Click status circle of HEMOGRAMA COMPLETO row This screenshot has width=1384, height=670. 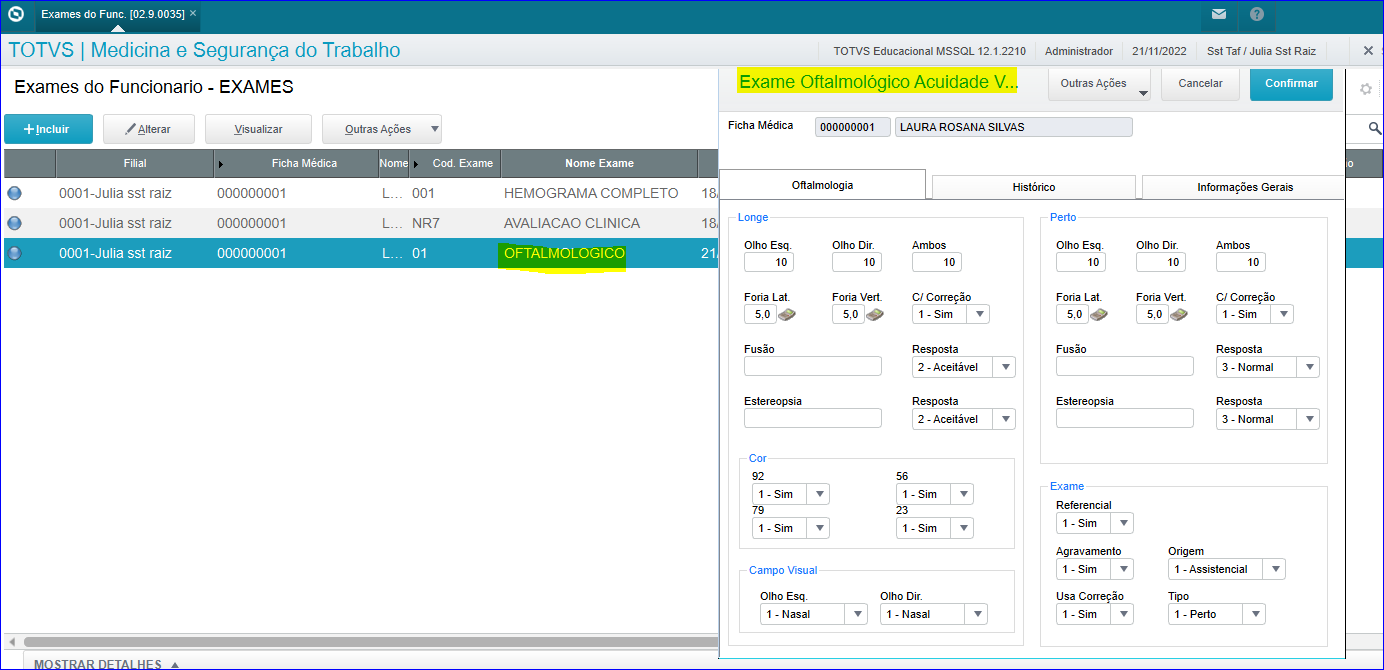click(x=14, y=193)
